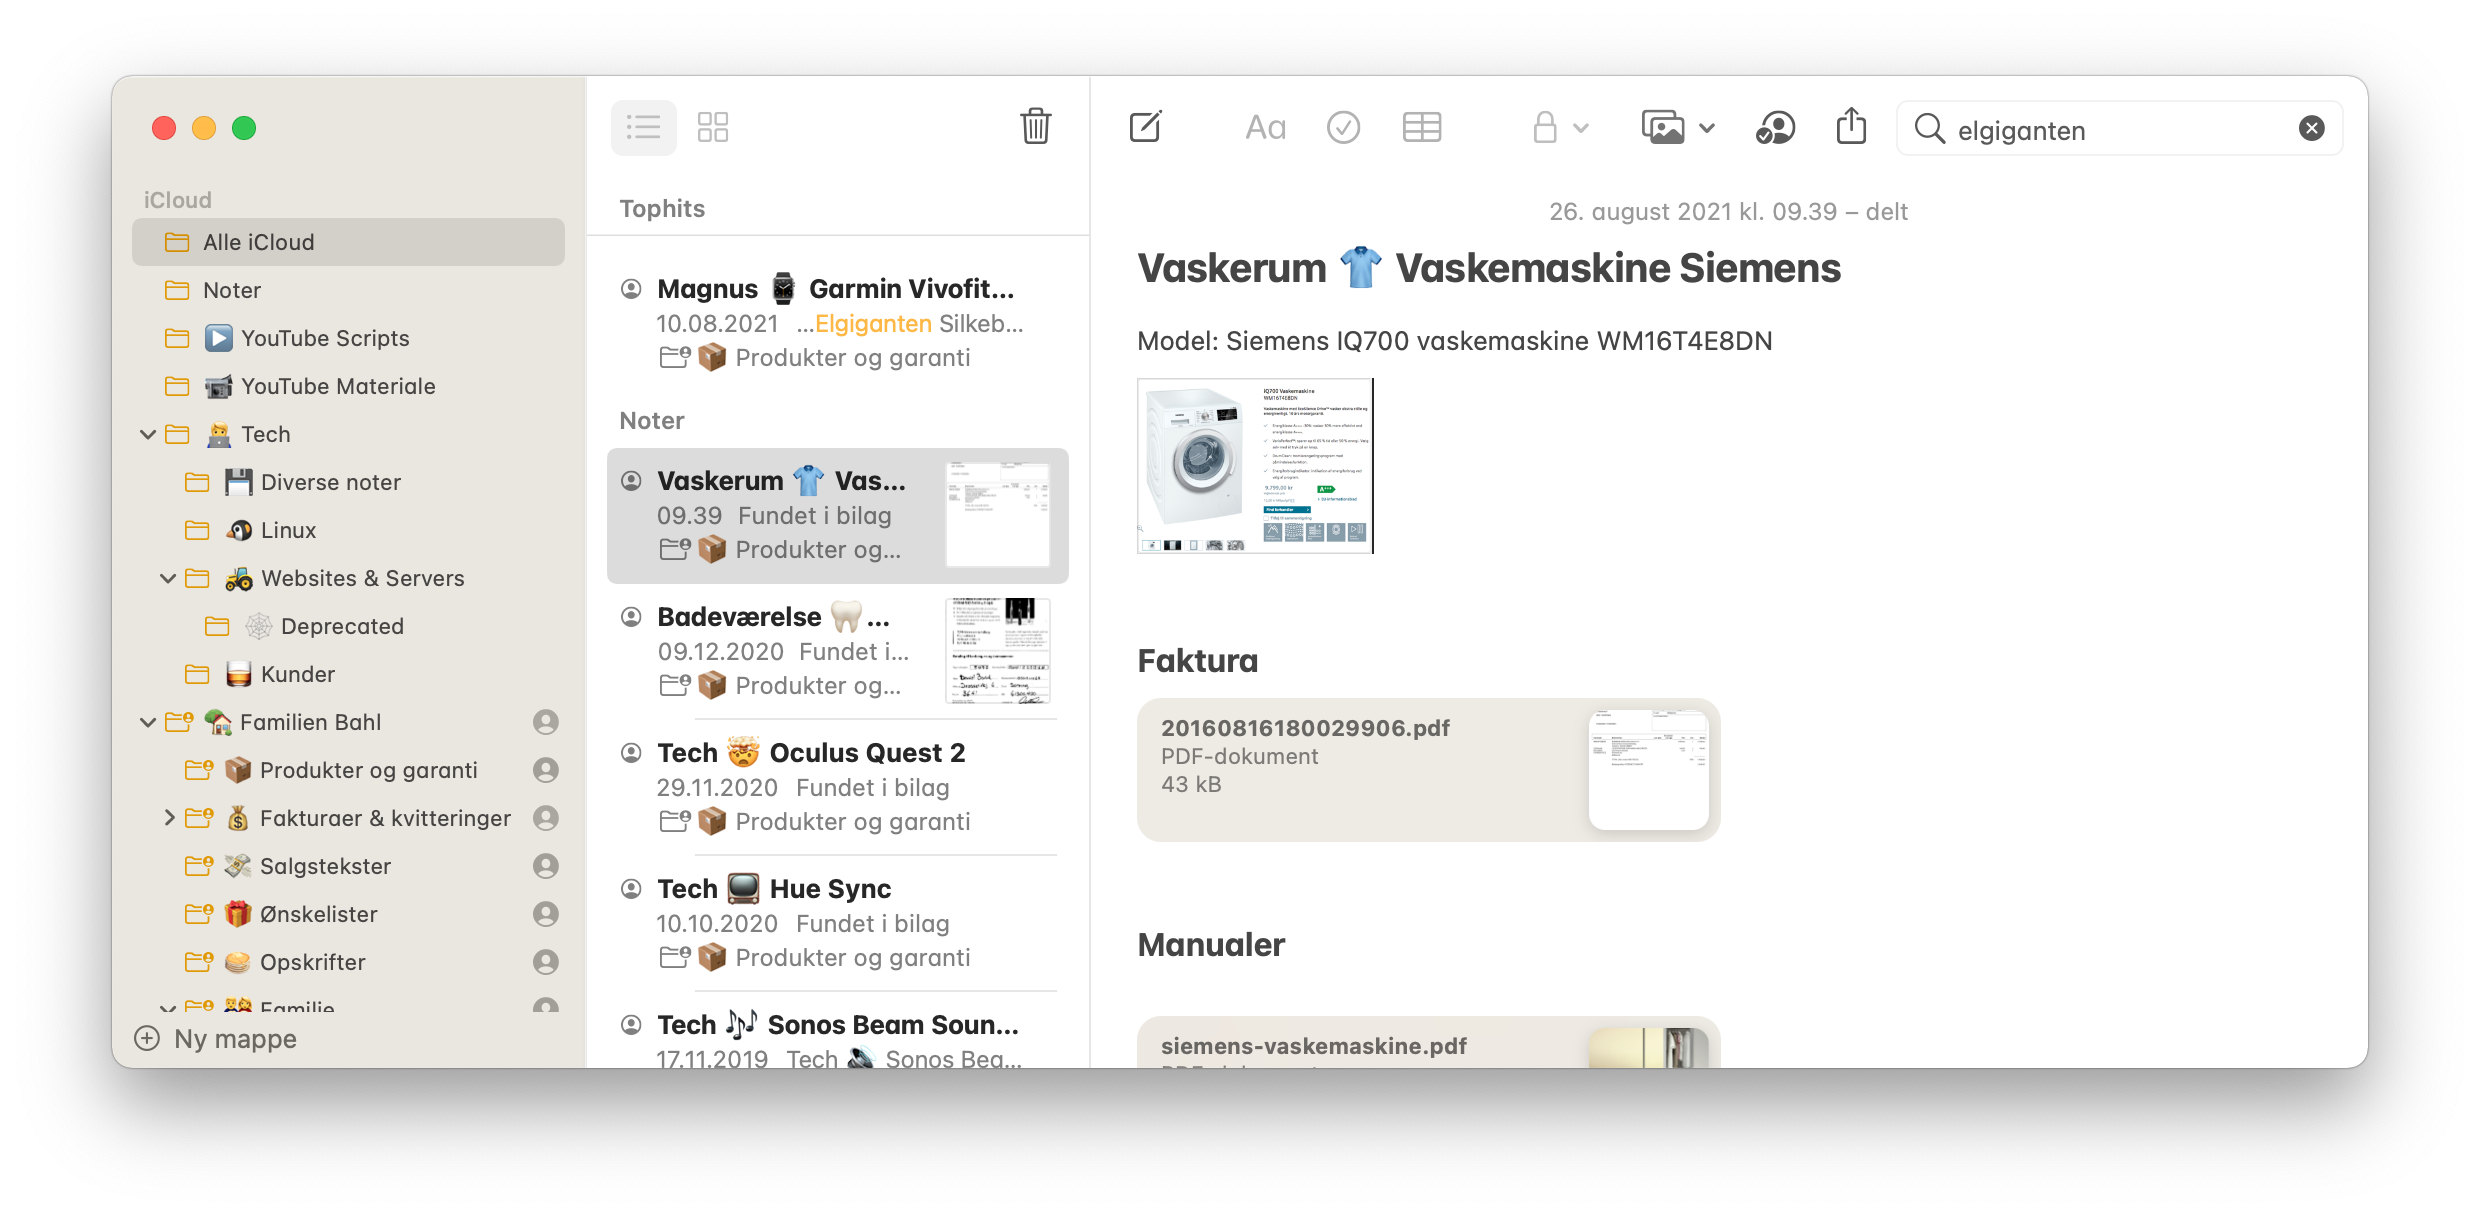Click the Faktura heading in note
Screen dimensions: 2480x1216
coord(1198,661)
